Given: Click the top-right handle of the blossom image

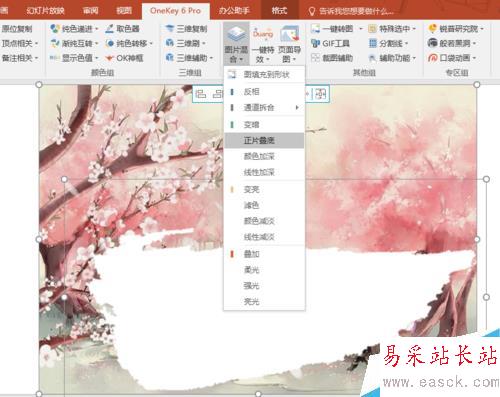Looking at the screenshot, I should 477,85.
